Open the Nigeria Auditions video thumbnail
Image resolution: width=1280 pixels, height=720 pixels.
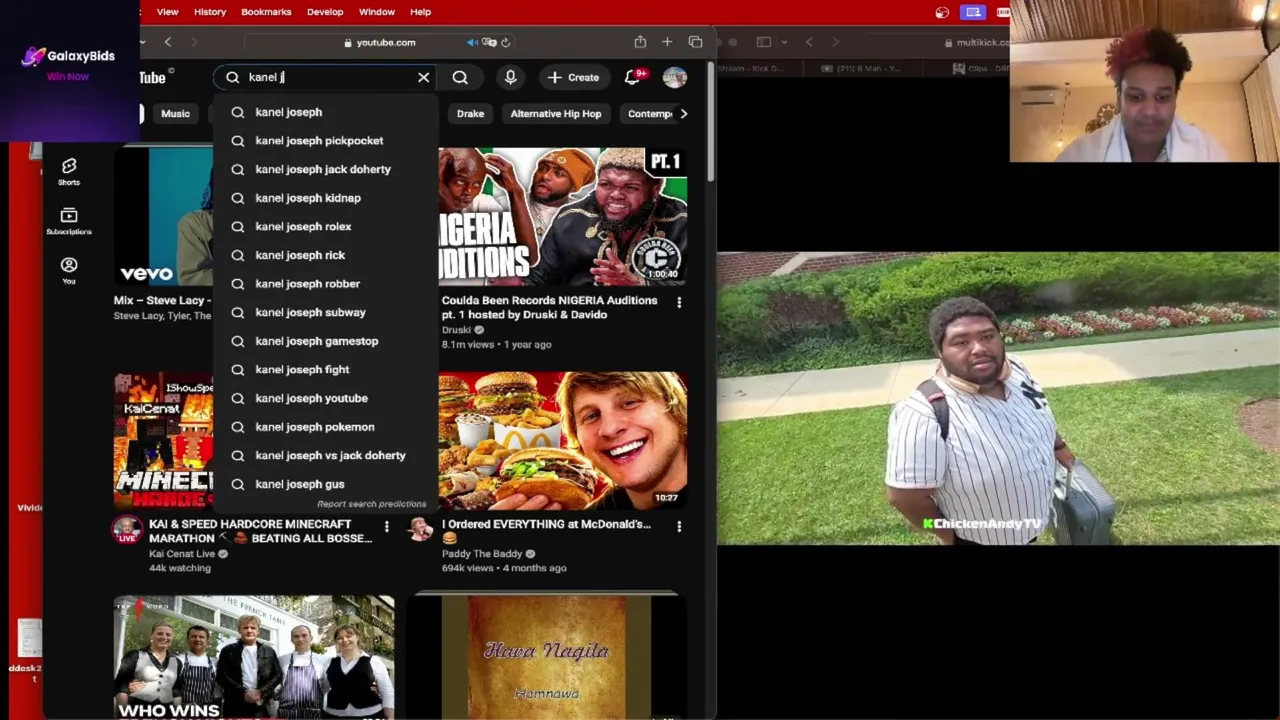point(562,217)
